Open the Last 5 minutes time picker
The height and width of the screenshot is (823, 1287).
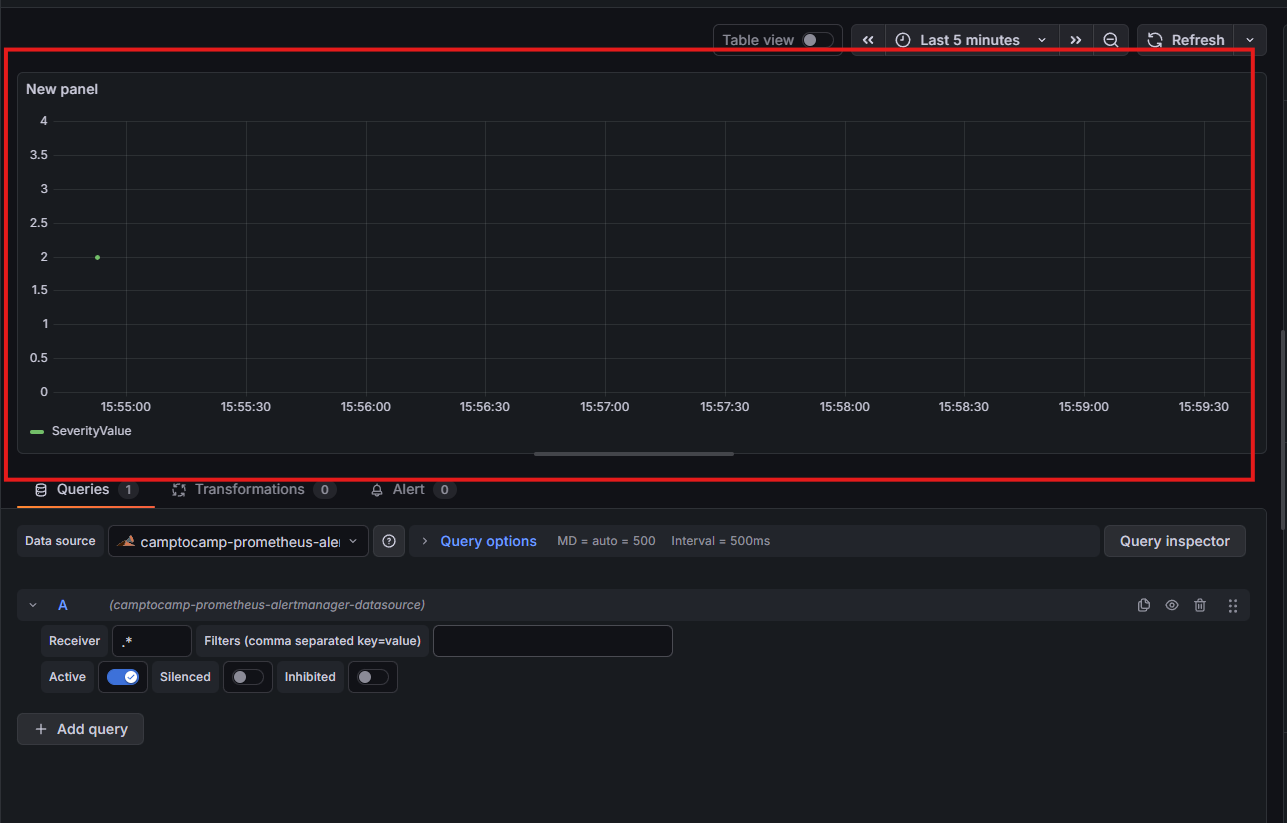coord(970,40)
